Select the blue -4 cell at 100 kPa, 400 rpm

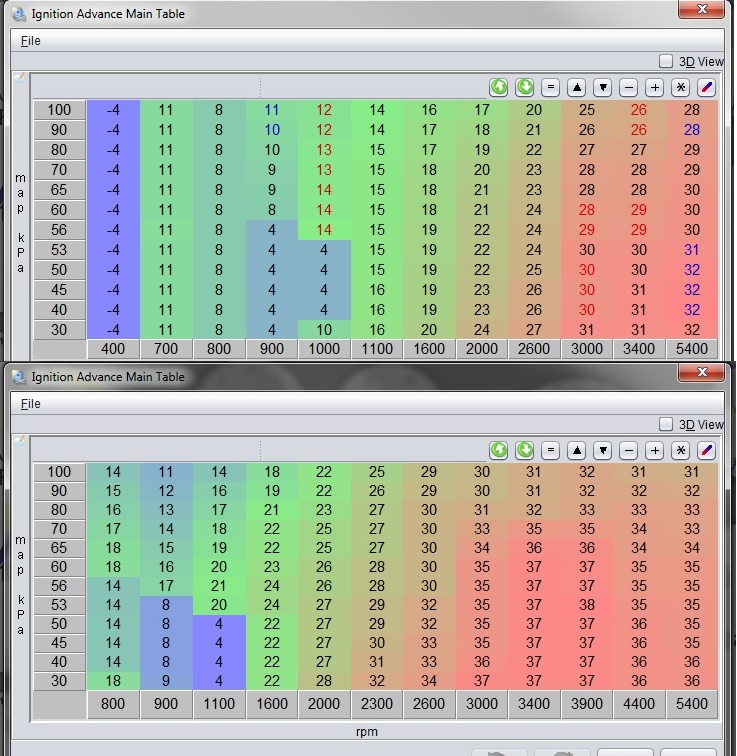tap(113, 110)
